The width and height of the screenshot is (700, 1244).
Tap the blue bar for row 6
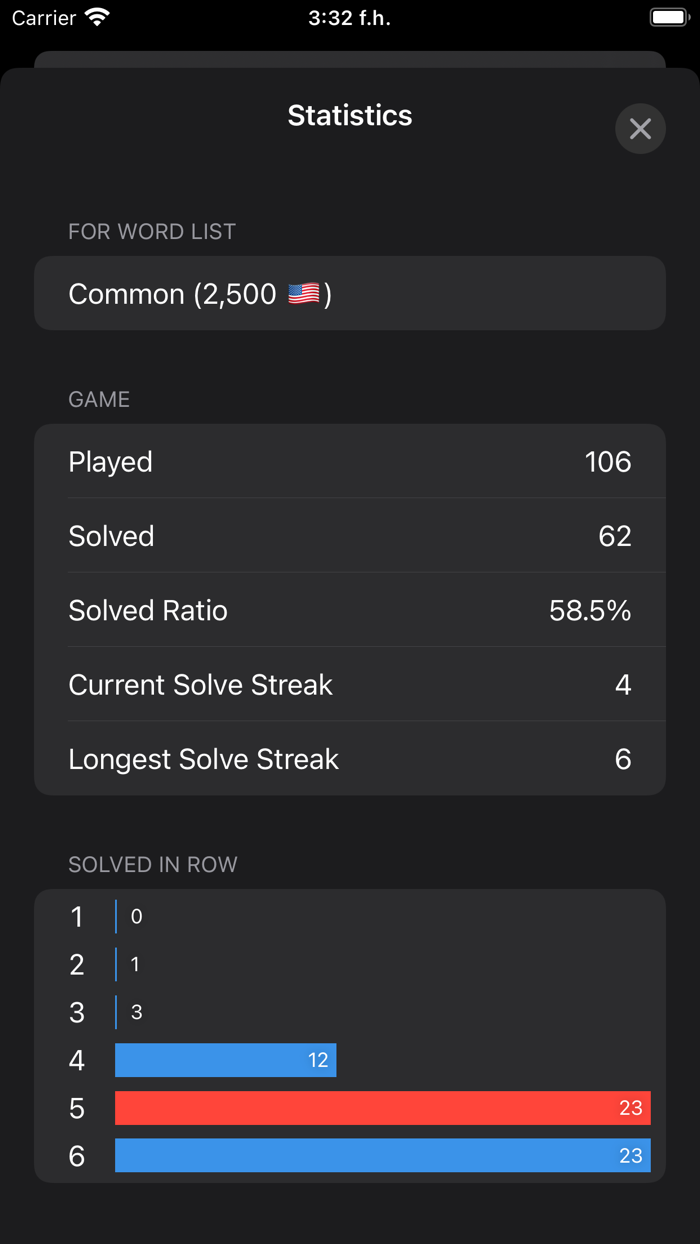(382, 1156)
